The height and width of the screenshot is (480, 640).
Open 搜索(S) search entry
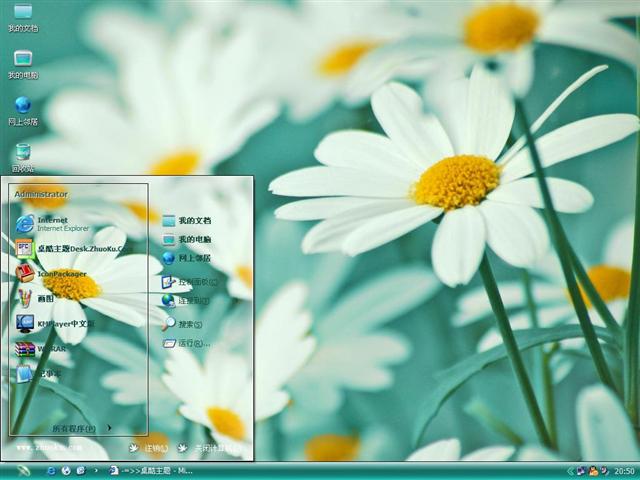point(182,324)
